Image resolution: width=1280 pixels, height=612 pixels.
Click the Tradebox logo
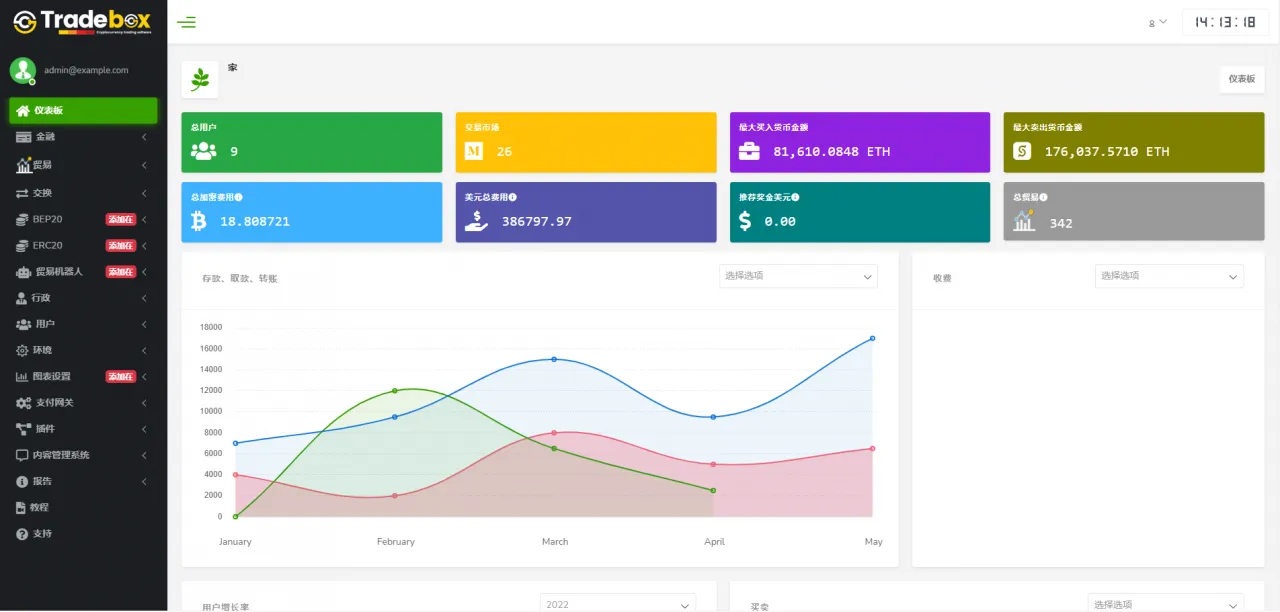click(x=83, y=22)
